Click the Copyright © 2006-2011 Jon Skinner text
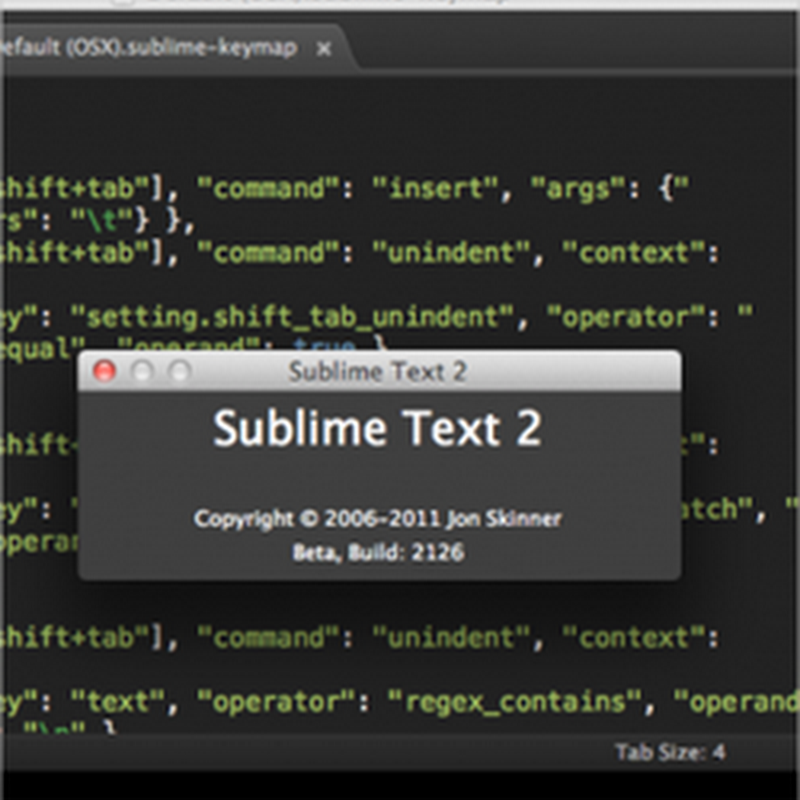Viewport: 800px width, 800px height. 378,519
